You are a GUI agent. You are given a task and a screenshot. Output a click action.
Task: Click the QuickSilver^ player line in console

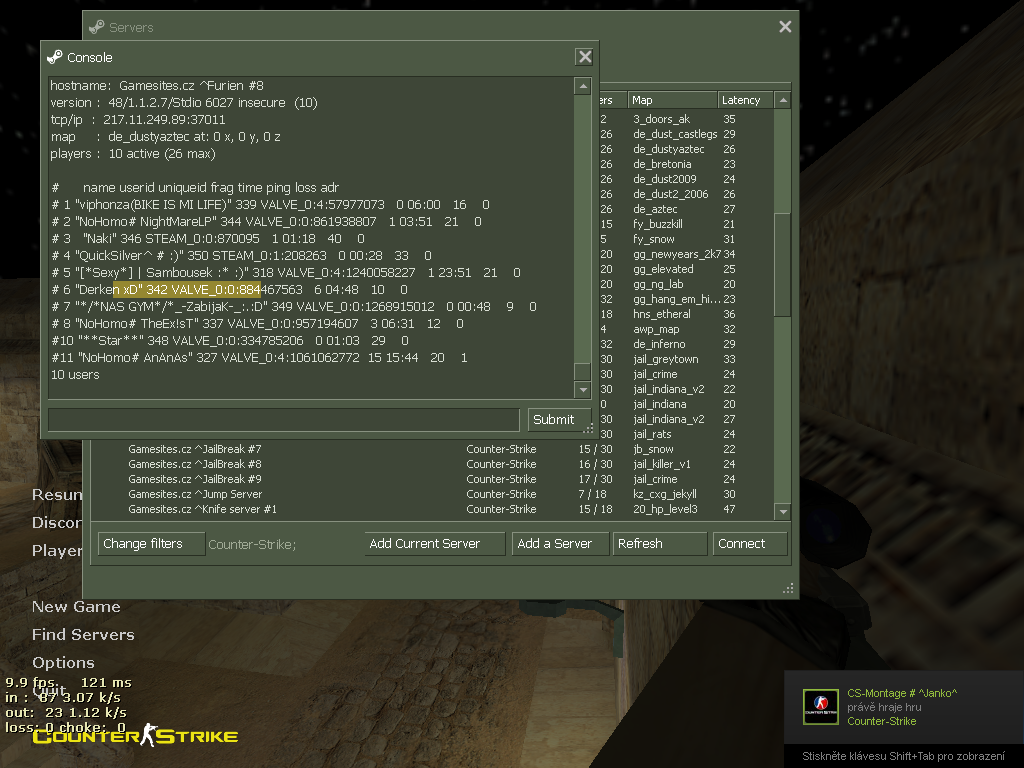tap(241, 255)
